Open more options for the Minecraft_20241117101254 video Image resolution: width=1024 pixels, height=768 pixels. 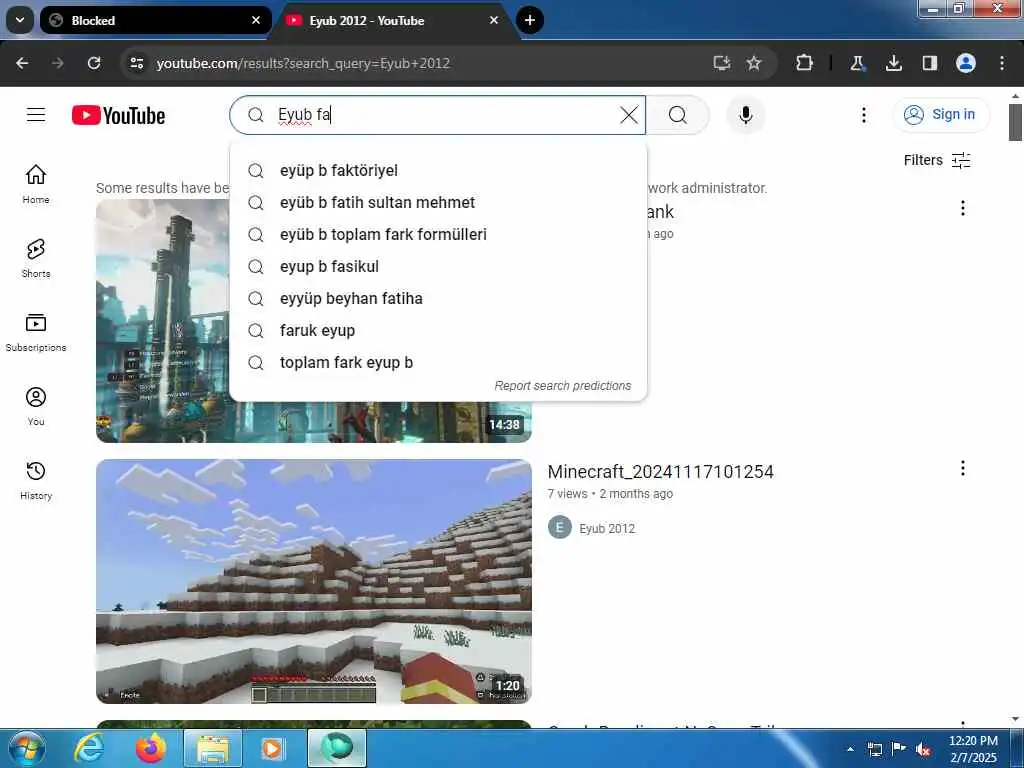click(x=963, y=468)
